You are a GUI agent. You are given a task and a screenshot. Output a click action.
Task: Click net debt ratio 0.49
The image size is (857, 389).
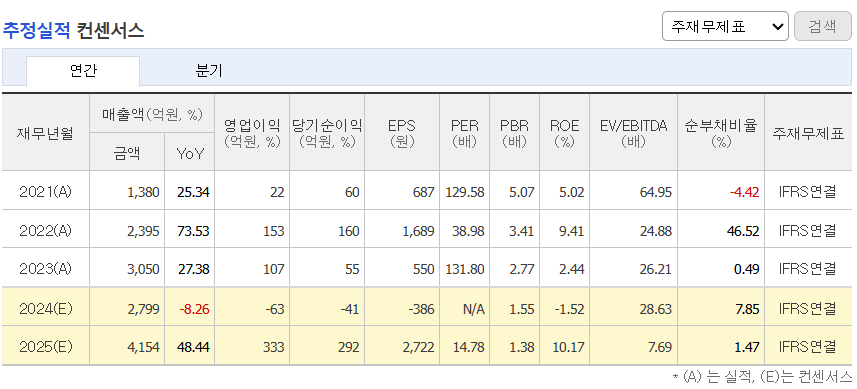click(747, 269)
